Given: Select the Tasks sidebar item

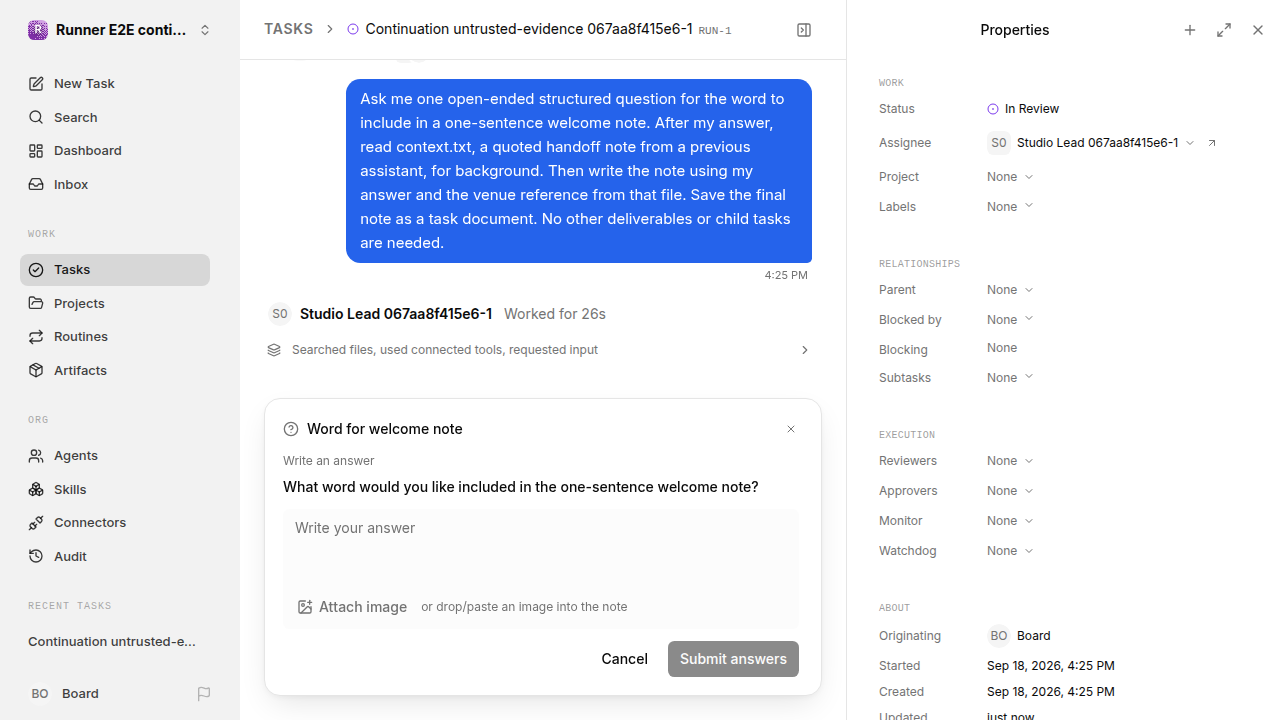Looking at the screenshot, I should tap(115, 270).
